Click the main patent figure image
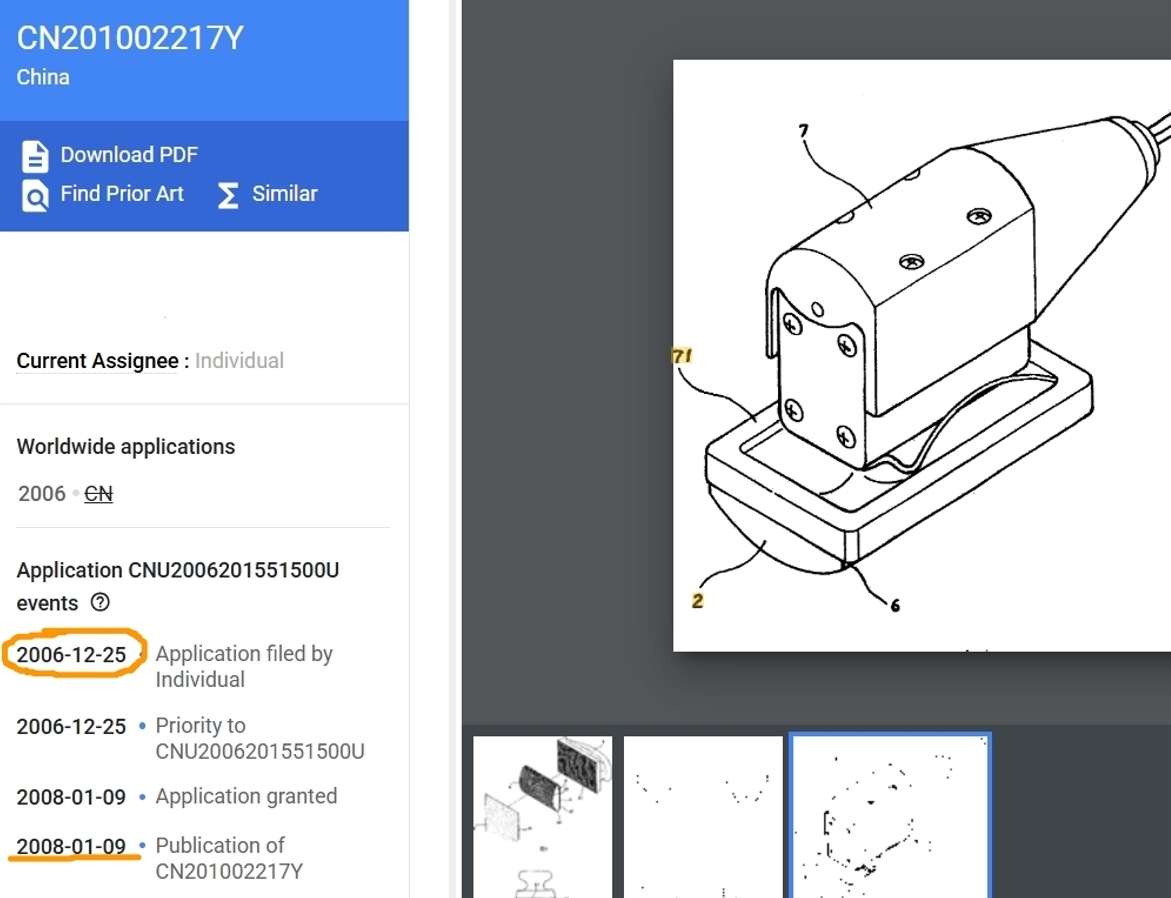1171x898 pixels. tap(922, 356)
